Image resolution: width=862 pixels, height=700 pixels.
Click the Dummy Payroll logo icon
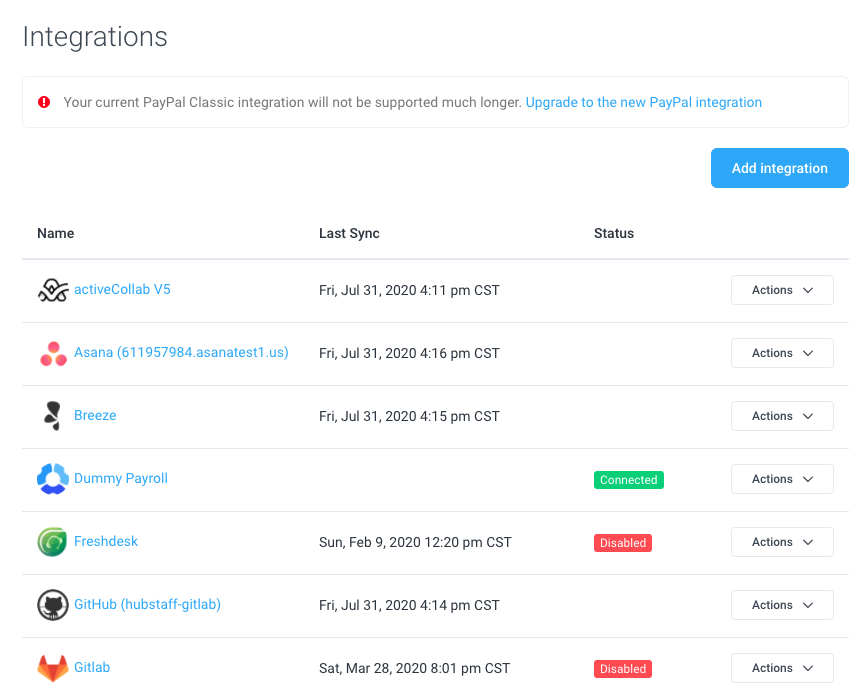53,479
